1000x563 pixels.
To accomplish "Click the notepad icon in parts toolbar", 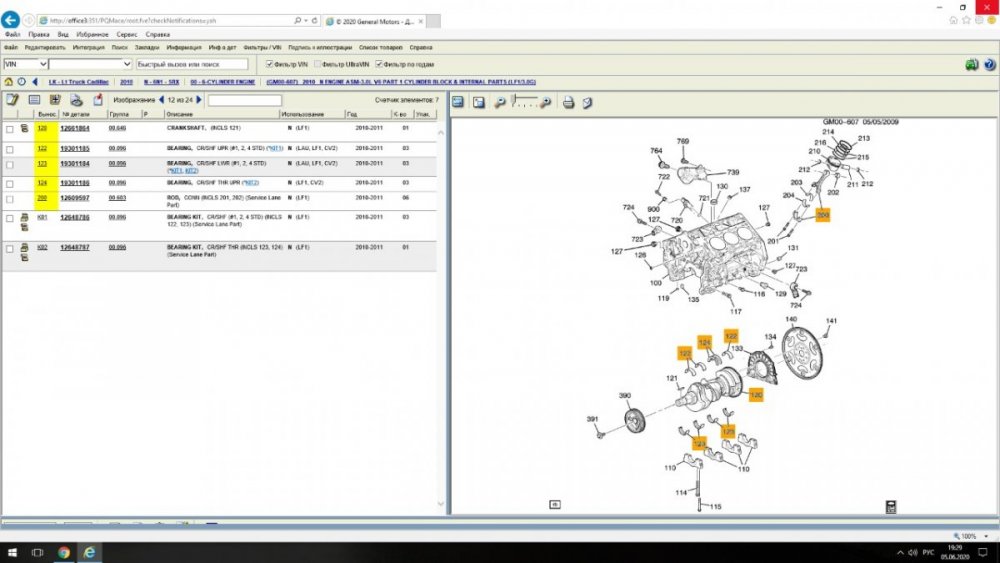I will coord(12,100).
